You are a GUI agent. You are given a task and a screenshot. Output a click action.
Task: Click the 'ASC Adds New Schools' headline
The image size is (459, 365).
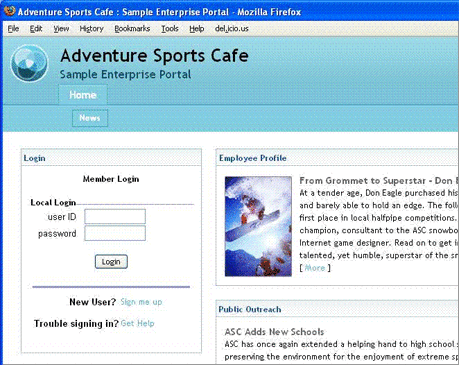(x=274, y=332)
